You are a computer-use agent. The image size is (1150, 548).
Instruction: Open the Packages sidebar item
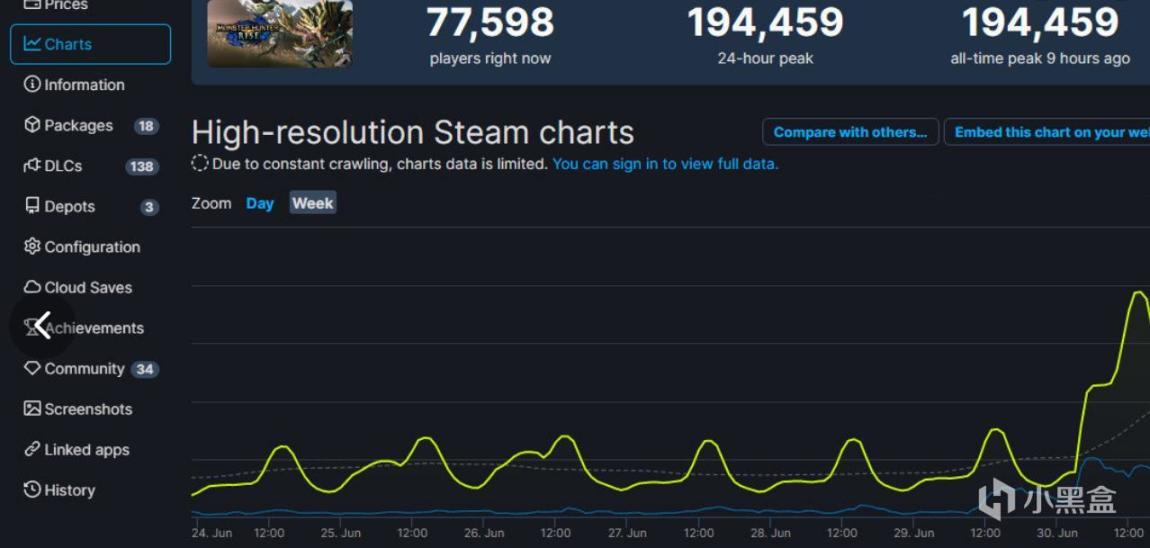[x=90, y=125]
